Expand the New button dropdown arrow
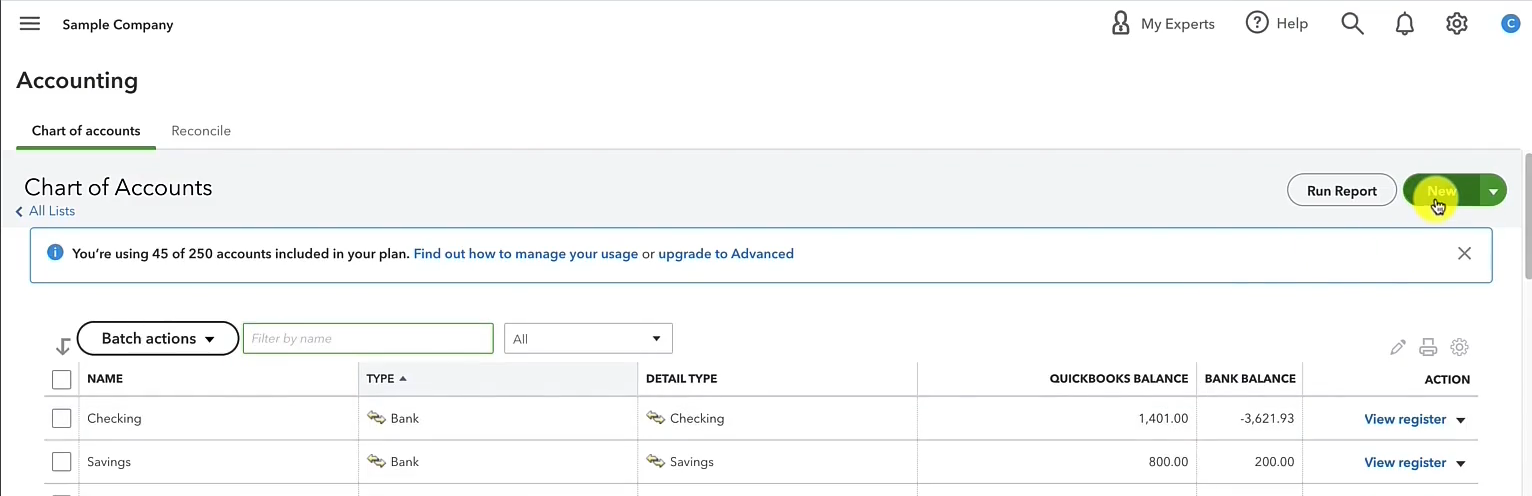1532x496 pixels. [x=1492, y=190]
